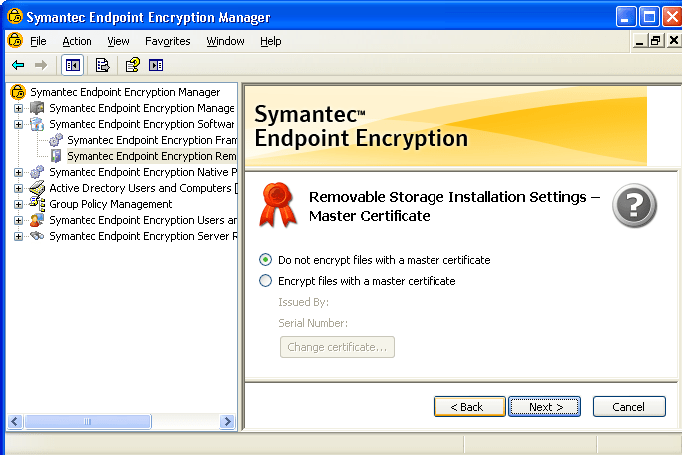
Task: Click the tree pane horizontal scrollbar thumb
Action: coord(87,422)
